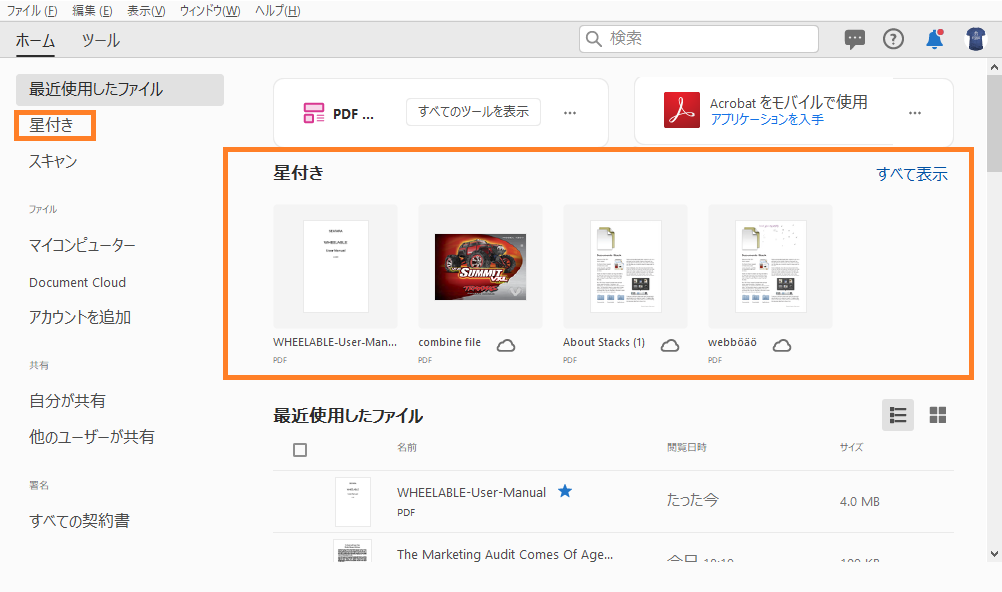This screenshot has height=592, width=1002.
Task: Click すべてのツールを表示 button
Action: tap(474, 112)
